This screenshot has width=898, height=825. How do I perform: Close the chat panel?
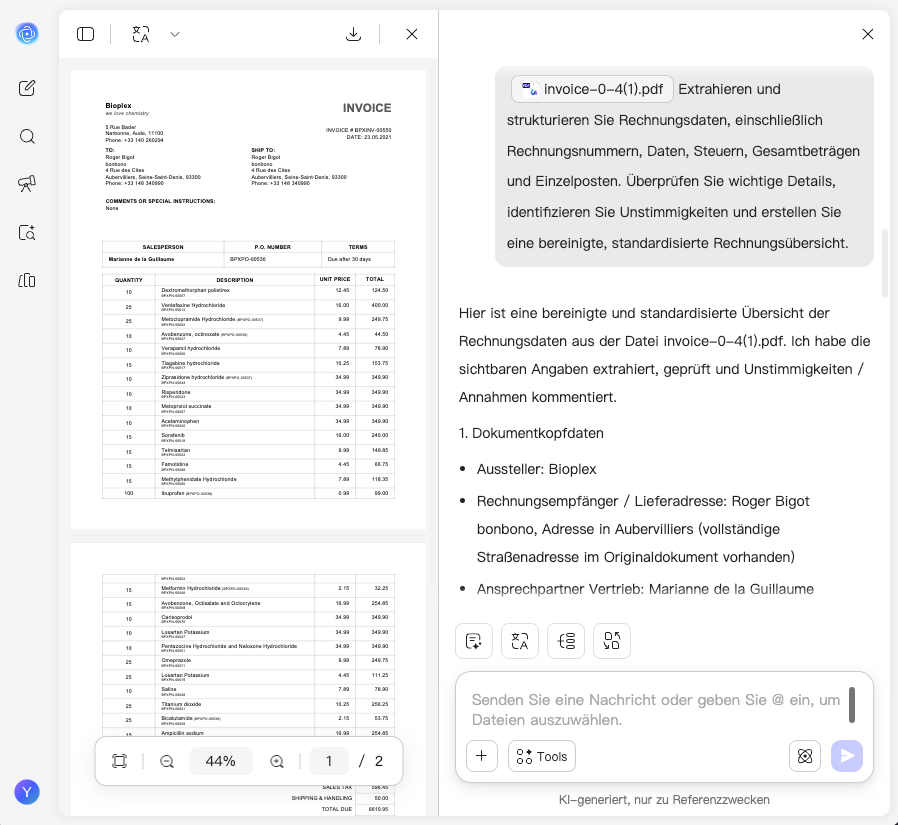tap(868, 34)
